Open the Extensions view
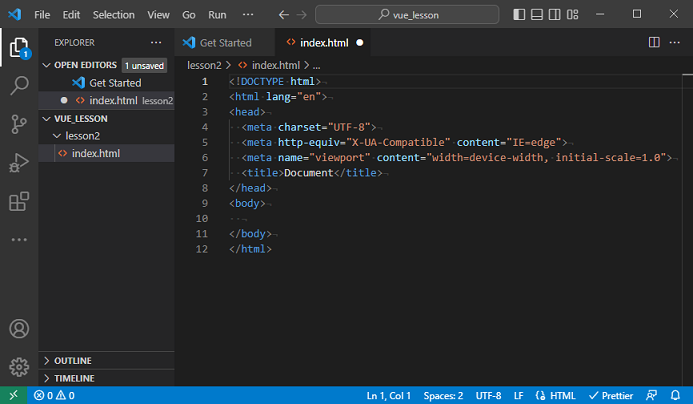Viewport: 693px width, 404px height. click(x=19, y=201)
